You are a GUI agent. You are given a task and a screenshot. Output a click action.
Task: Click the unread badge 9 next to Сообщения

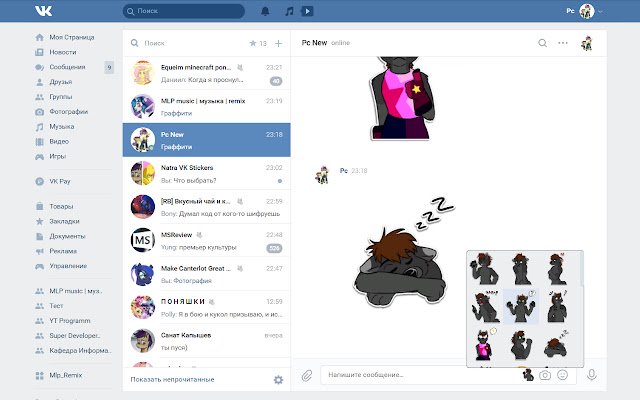(109, 67)
